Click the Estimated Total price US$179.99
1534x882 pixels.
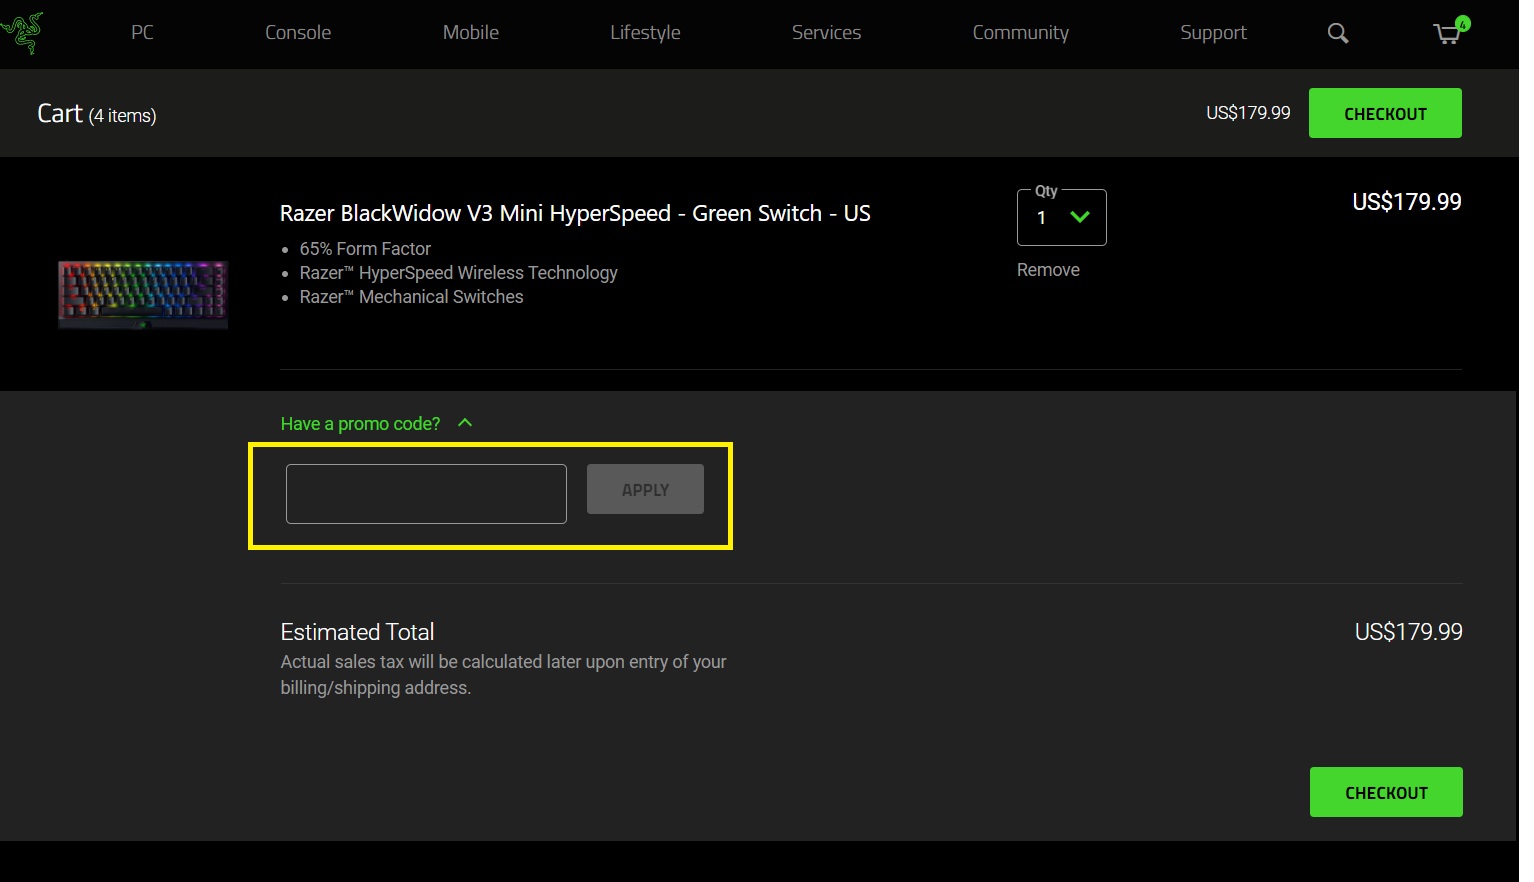(x=1408, y=632)
